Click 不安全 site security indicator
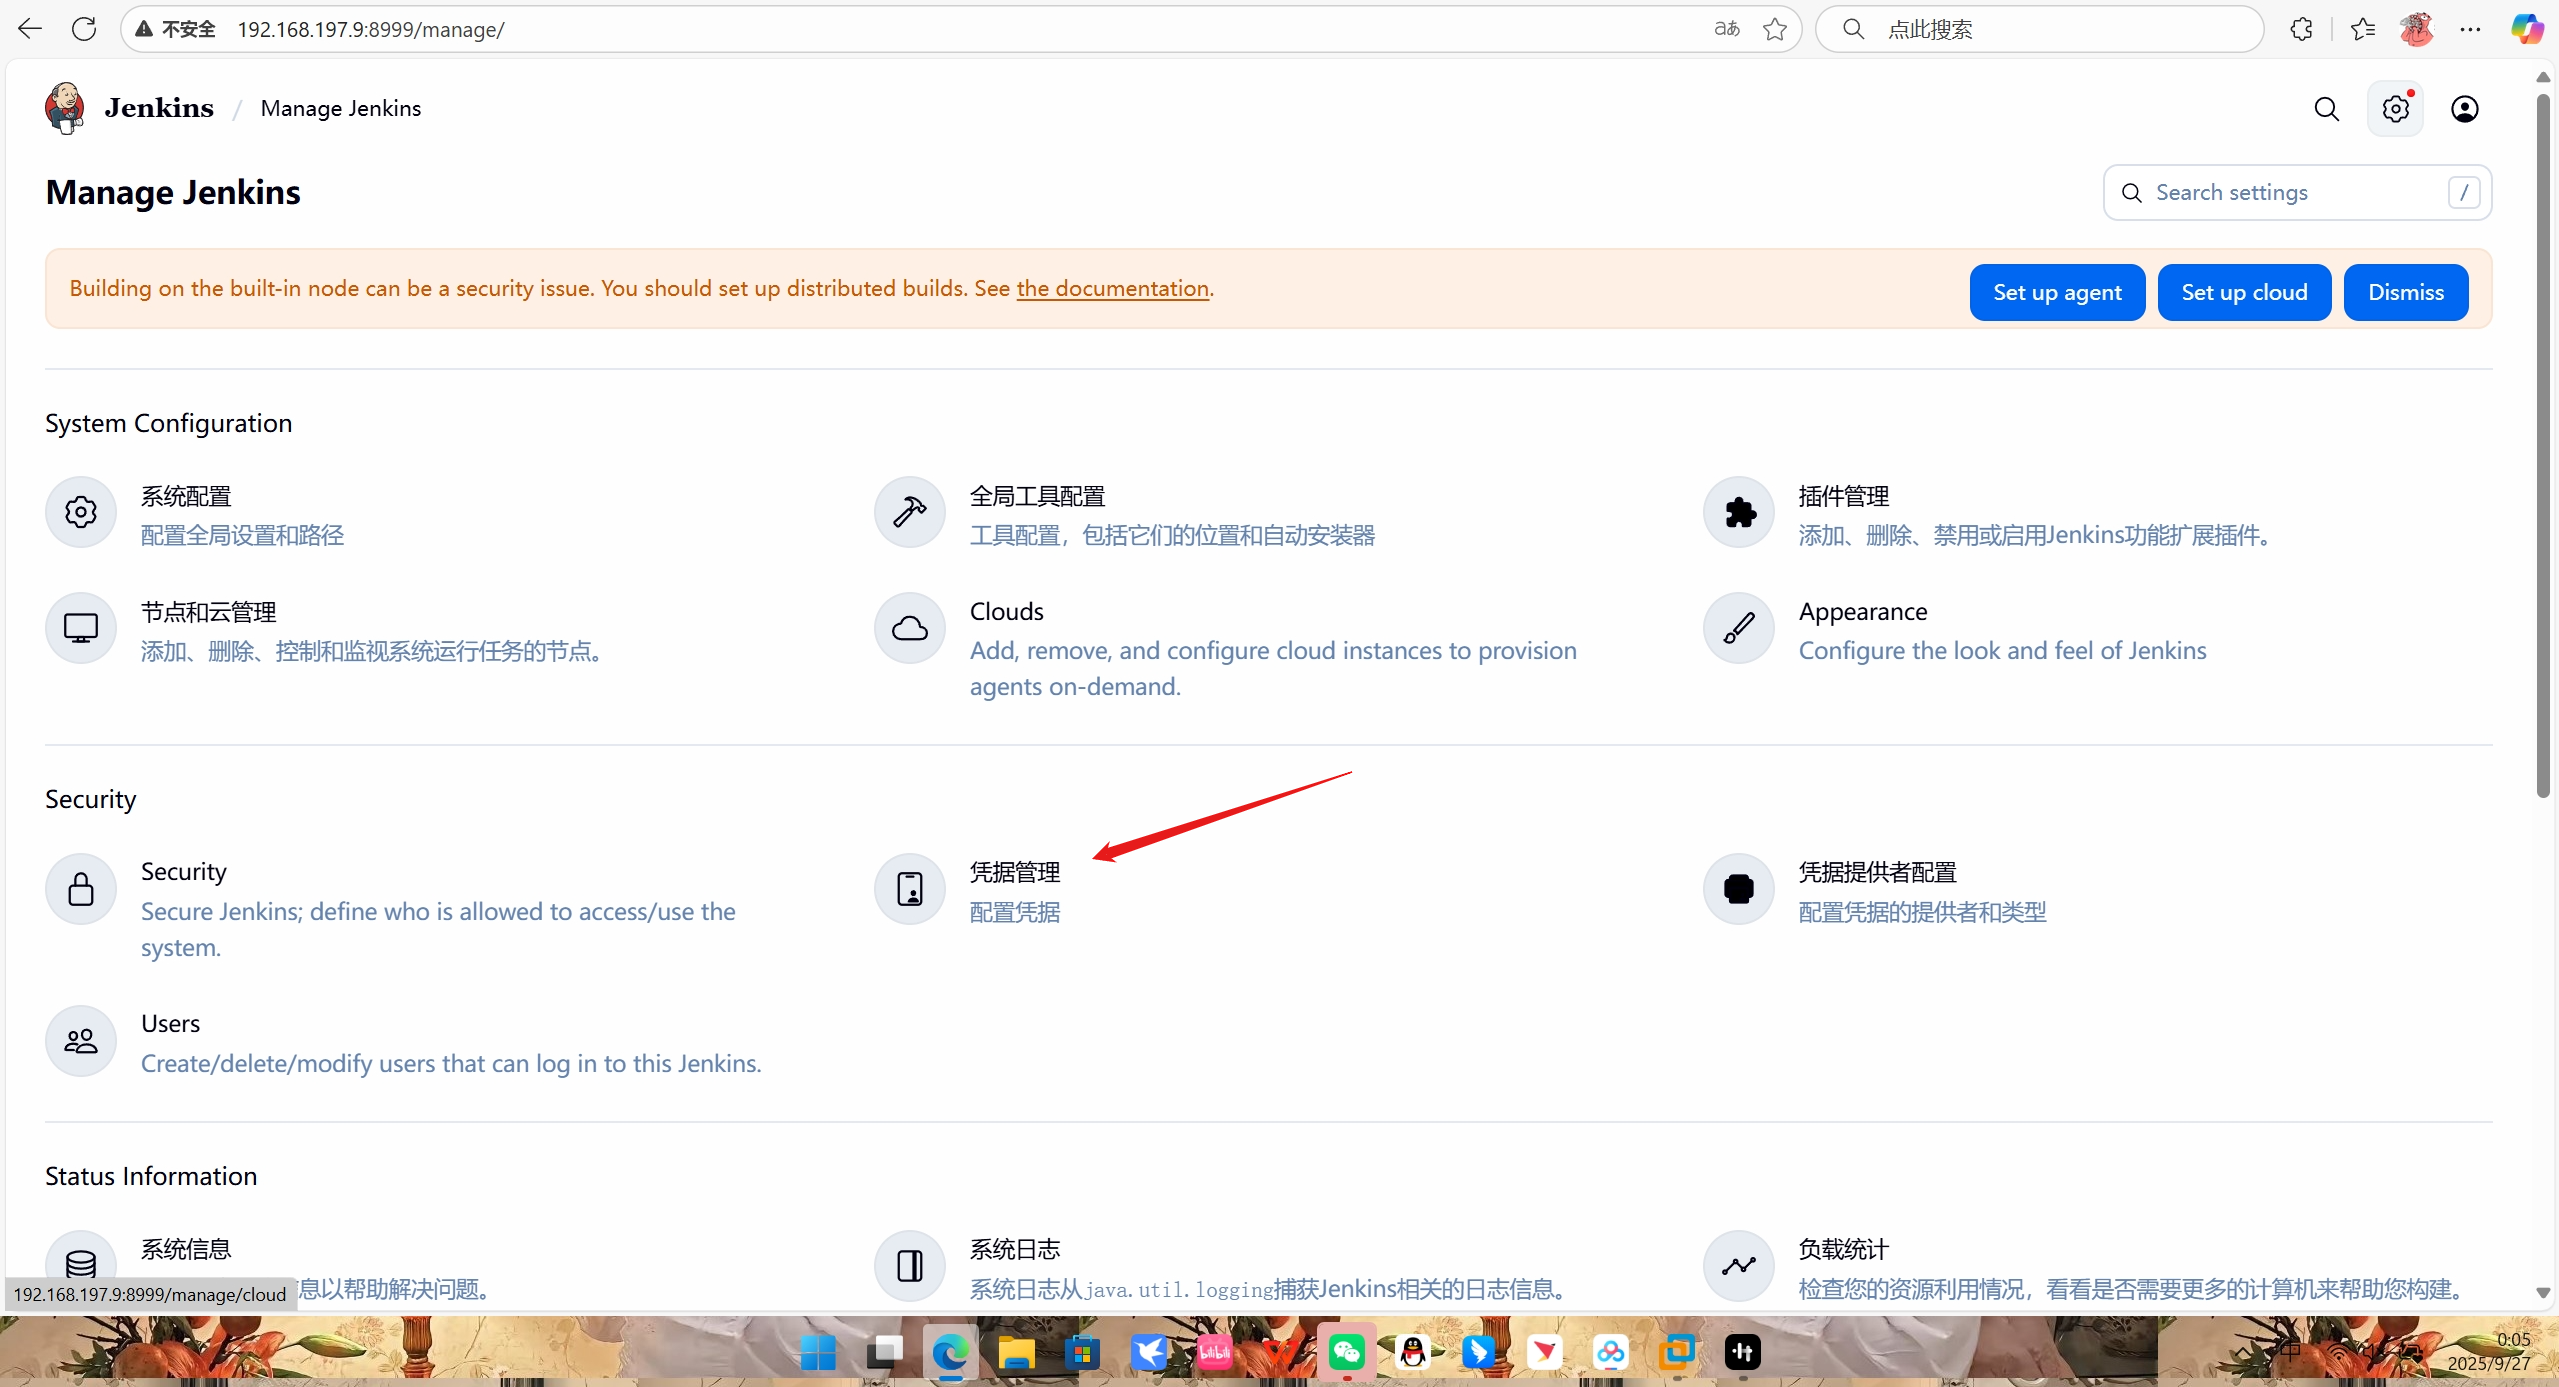 pyautogui.click(x=176, y=29)
